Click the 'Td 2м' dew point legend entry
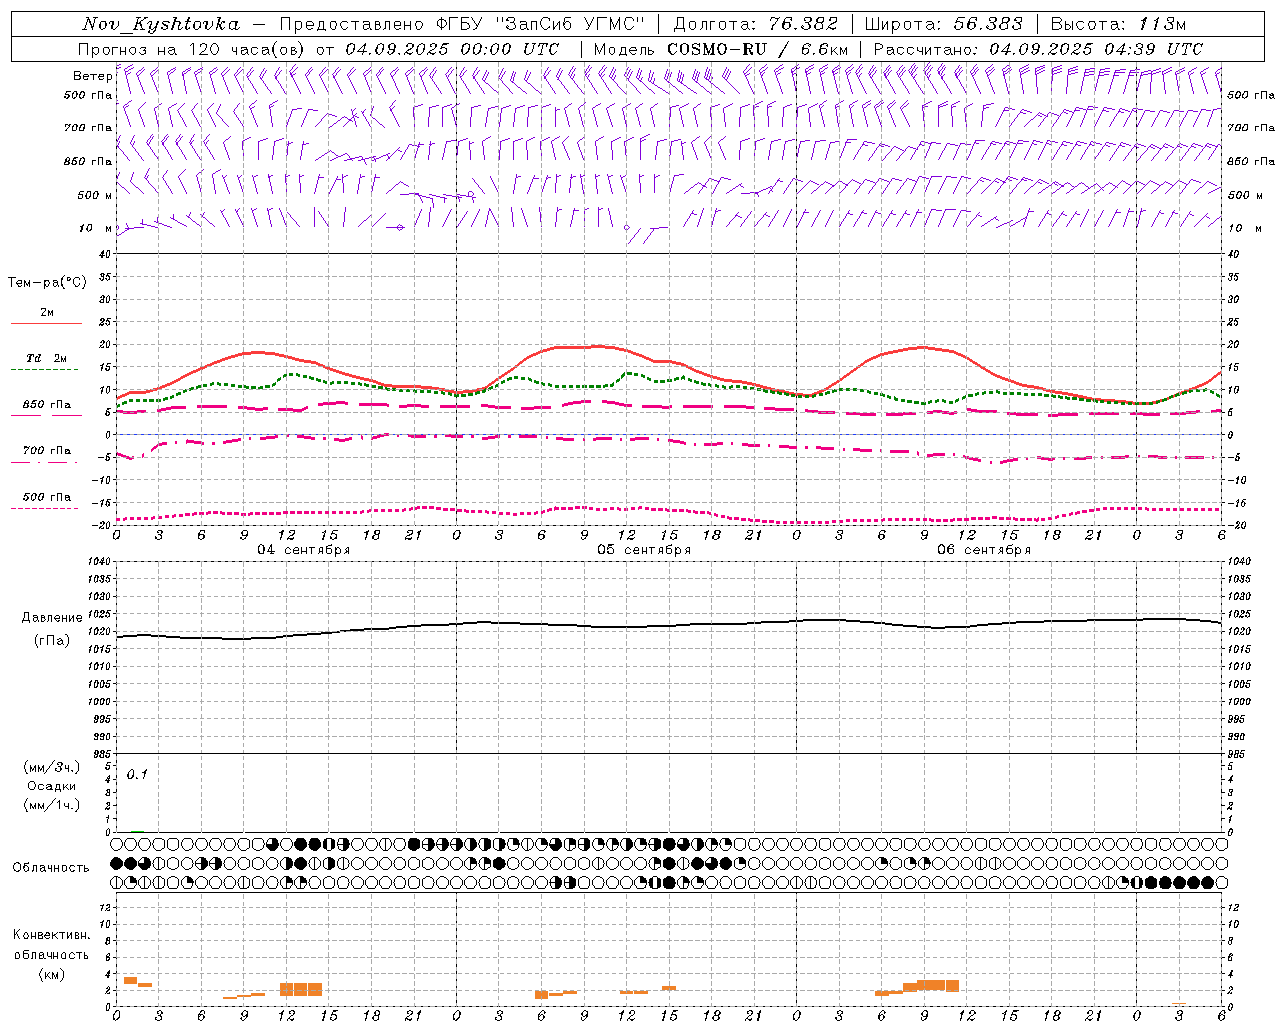This screenshot has height=1024, width=1280. tap(47, 358)
